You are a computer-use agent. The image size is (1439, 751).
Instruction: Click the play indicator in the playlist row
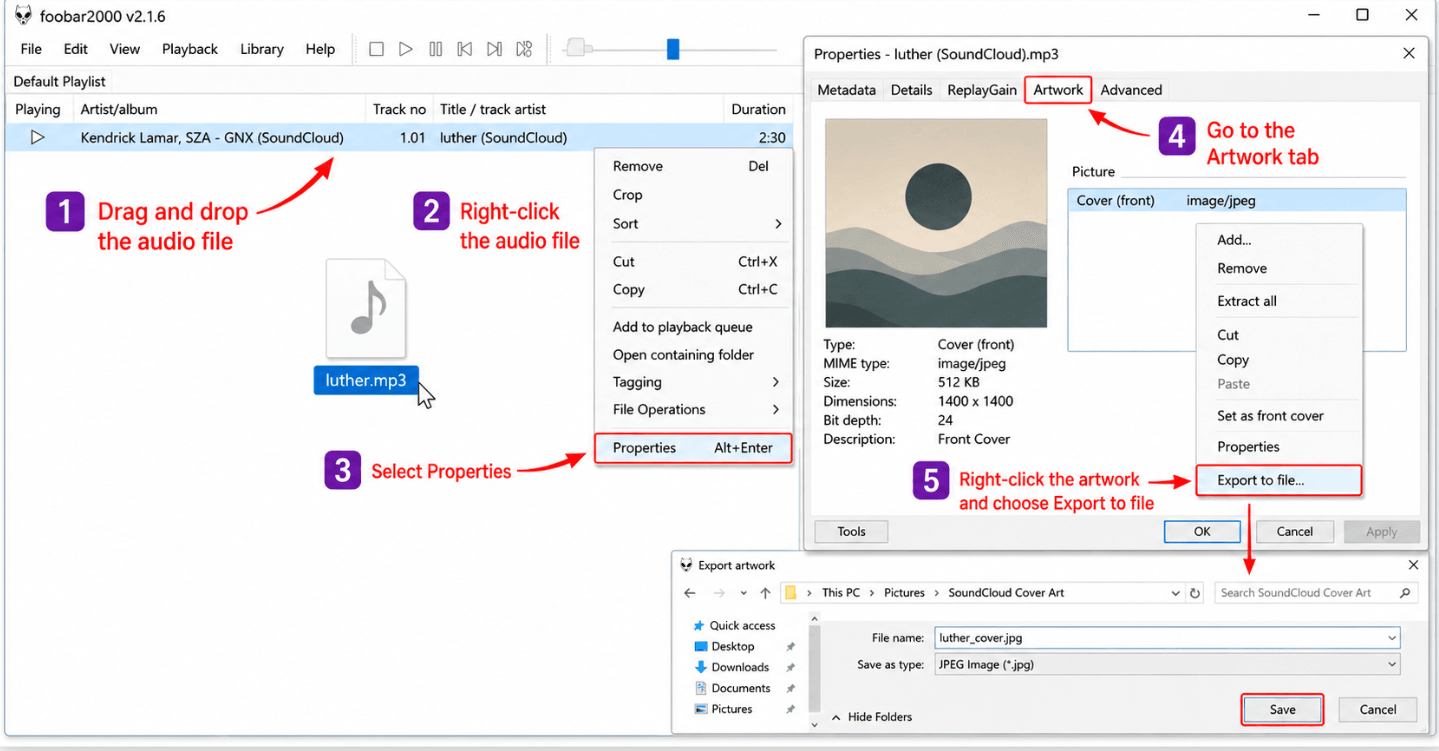[x=37, y=138]
